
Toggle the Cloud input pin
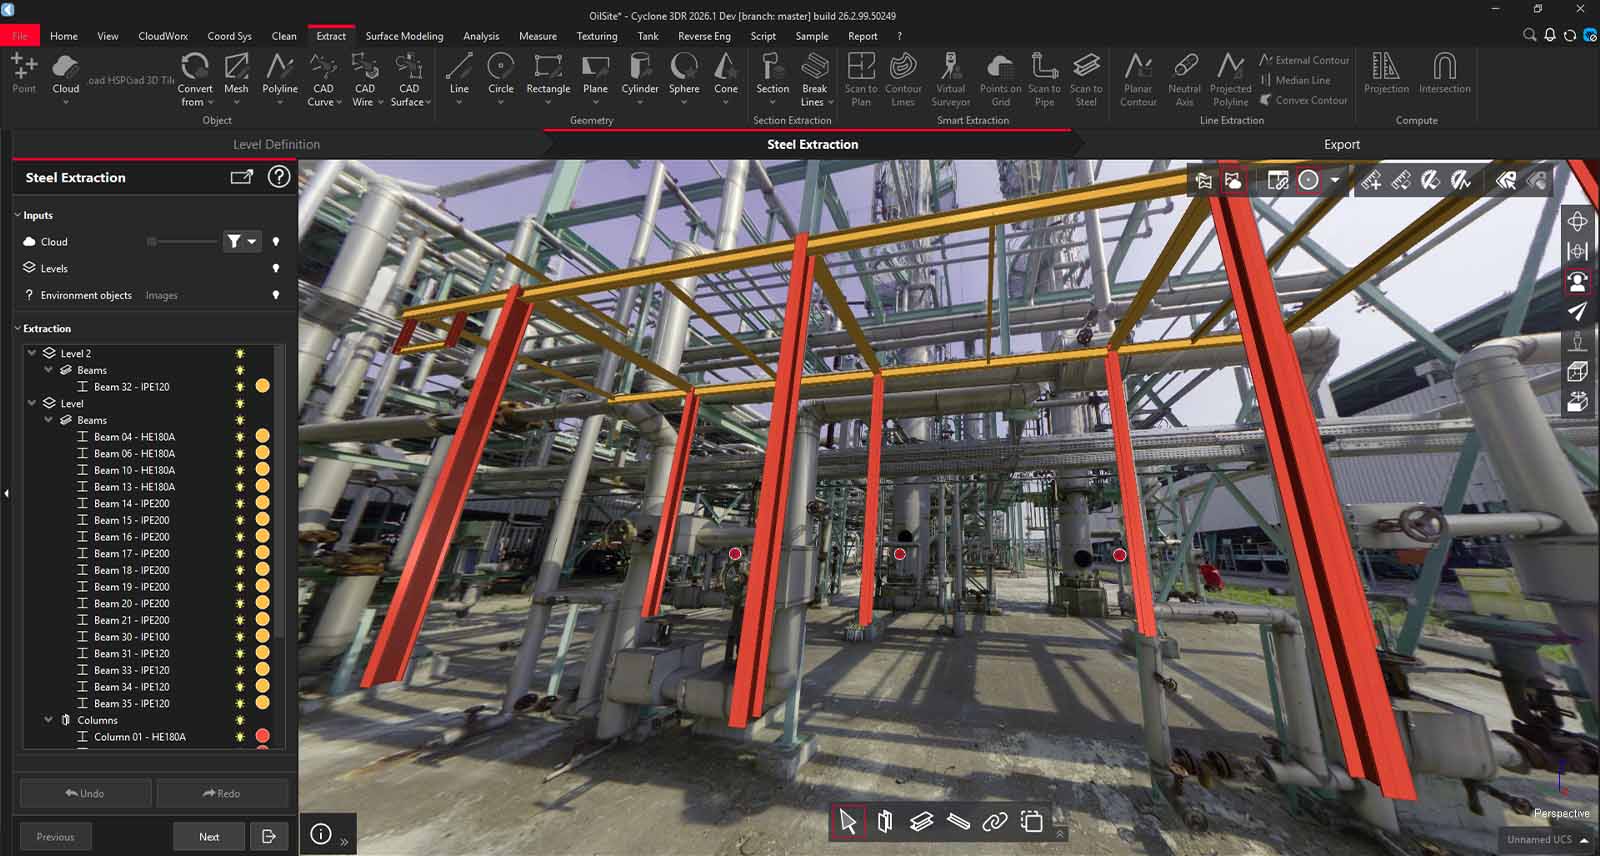pos(276,241)
